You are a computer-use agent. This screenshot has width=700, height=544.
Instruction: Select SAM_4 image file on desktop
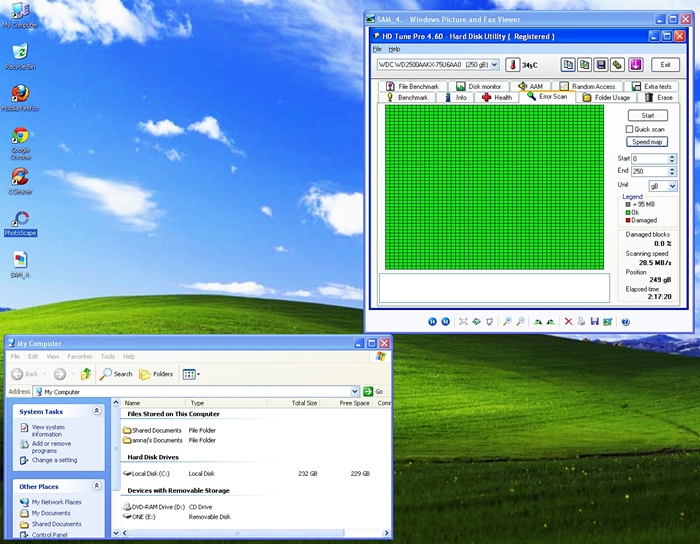tap(20, 265)
